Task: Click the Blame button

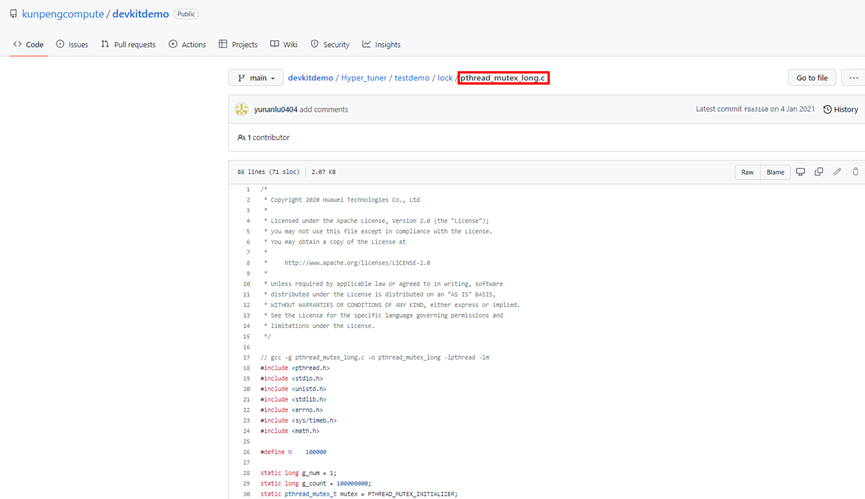Action: pos(775,172)
